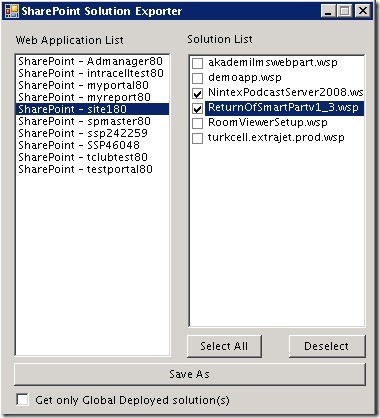Viewport: 380px width, 418px height.
Task: Select SharePoint - Admanager80 web application
Action: (x=92, y=61)
